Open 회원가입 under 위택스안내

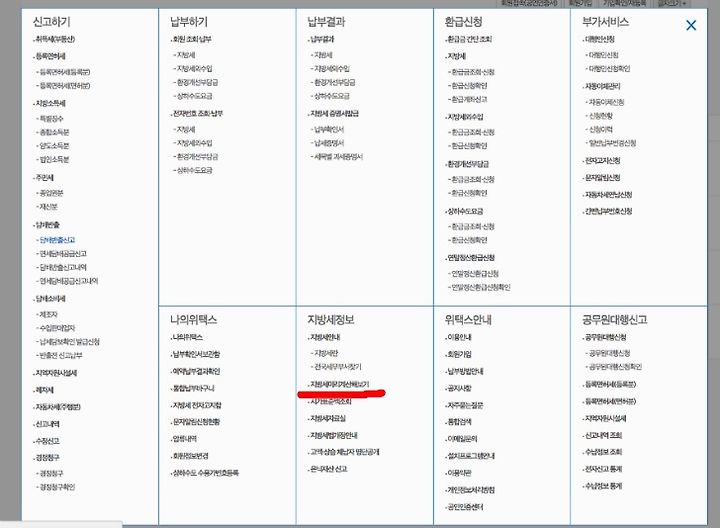459,354
